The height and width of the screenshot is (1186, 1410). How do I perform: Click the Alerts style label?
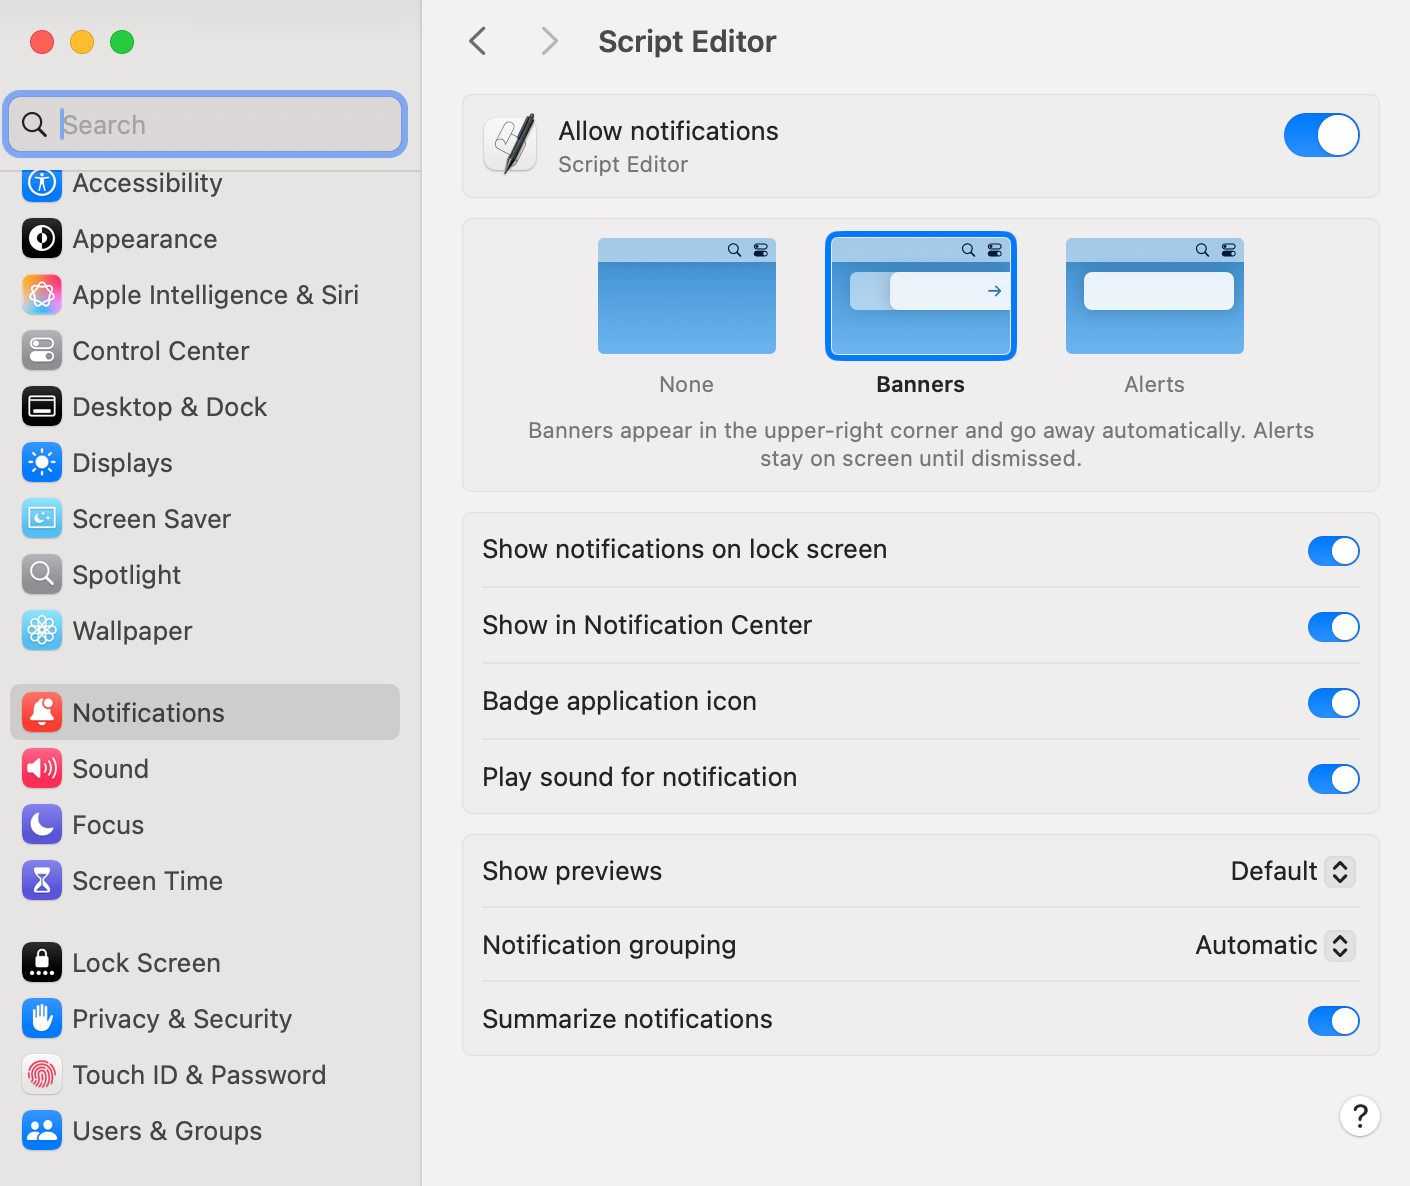point(1155,384)
